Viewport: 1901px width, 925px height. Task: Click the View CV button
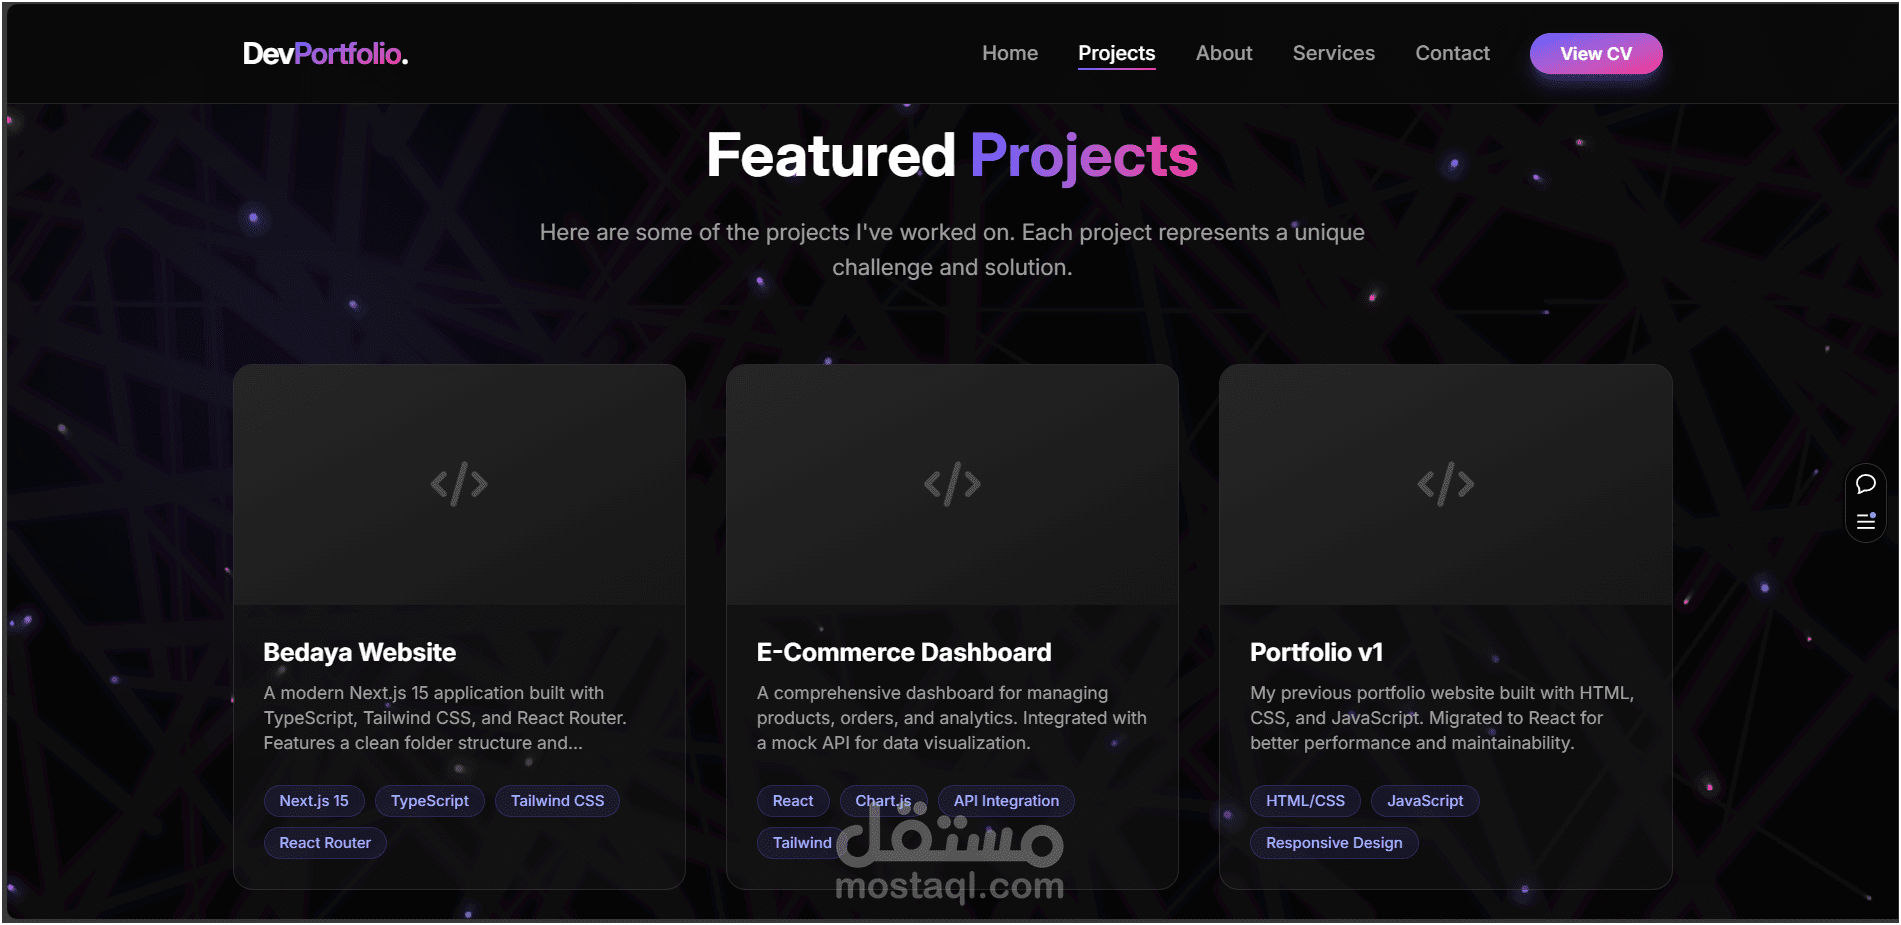(x=1596, y=54)
